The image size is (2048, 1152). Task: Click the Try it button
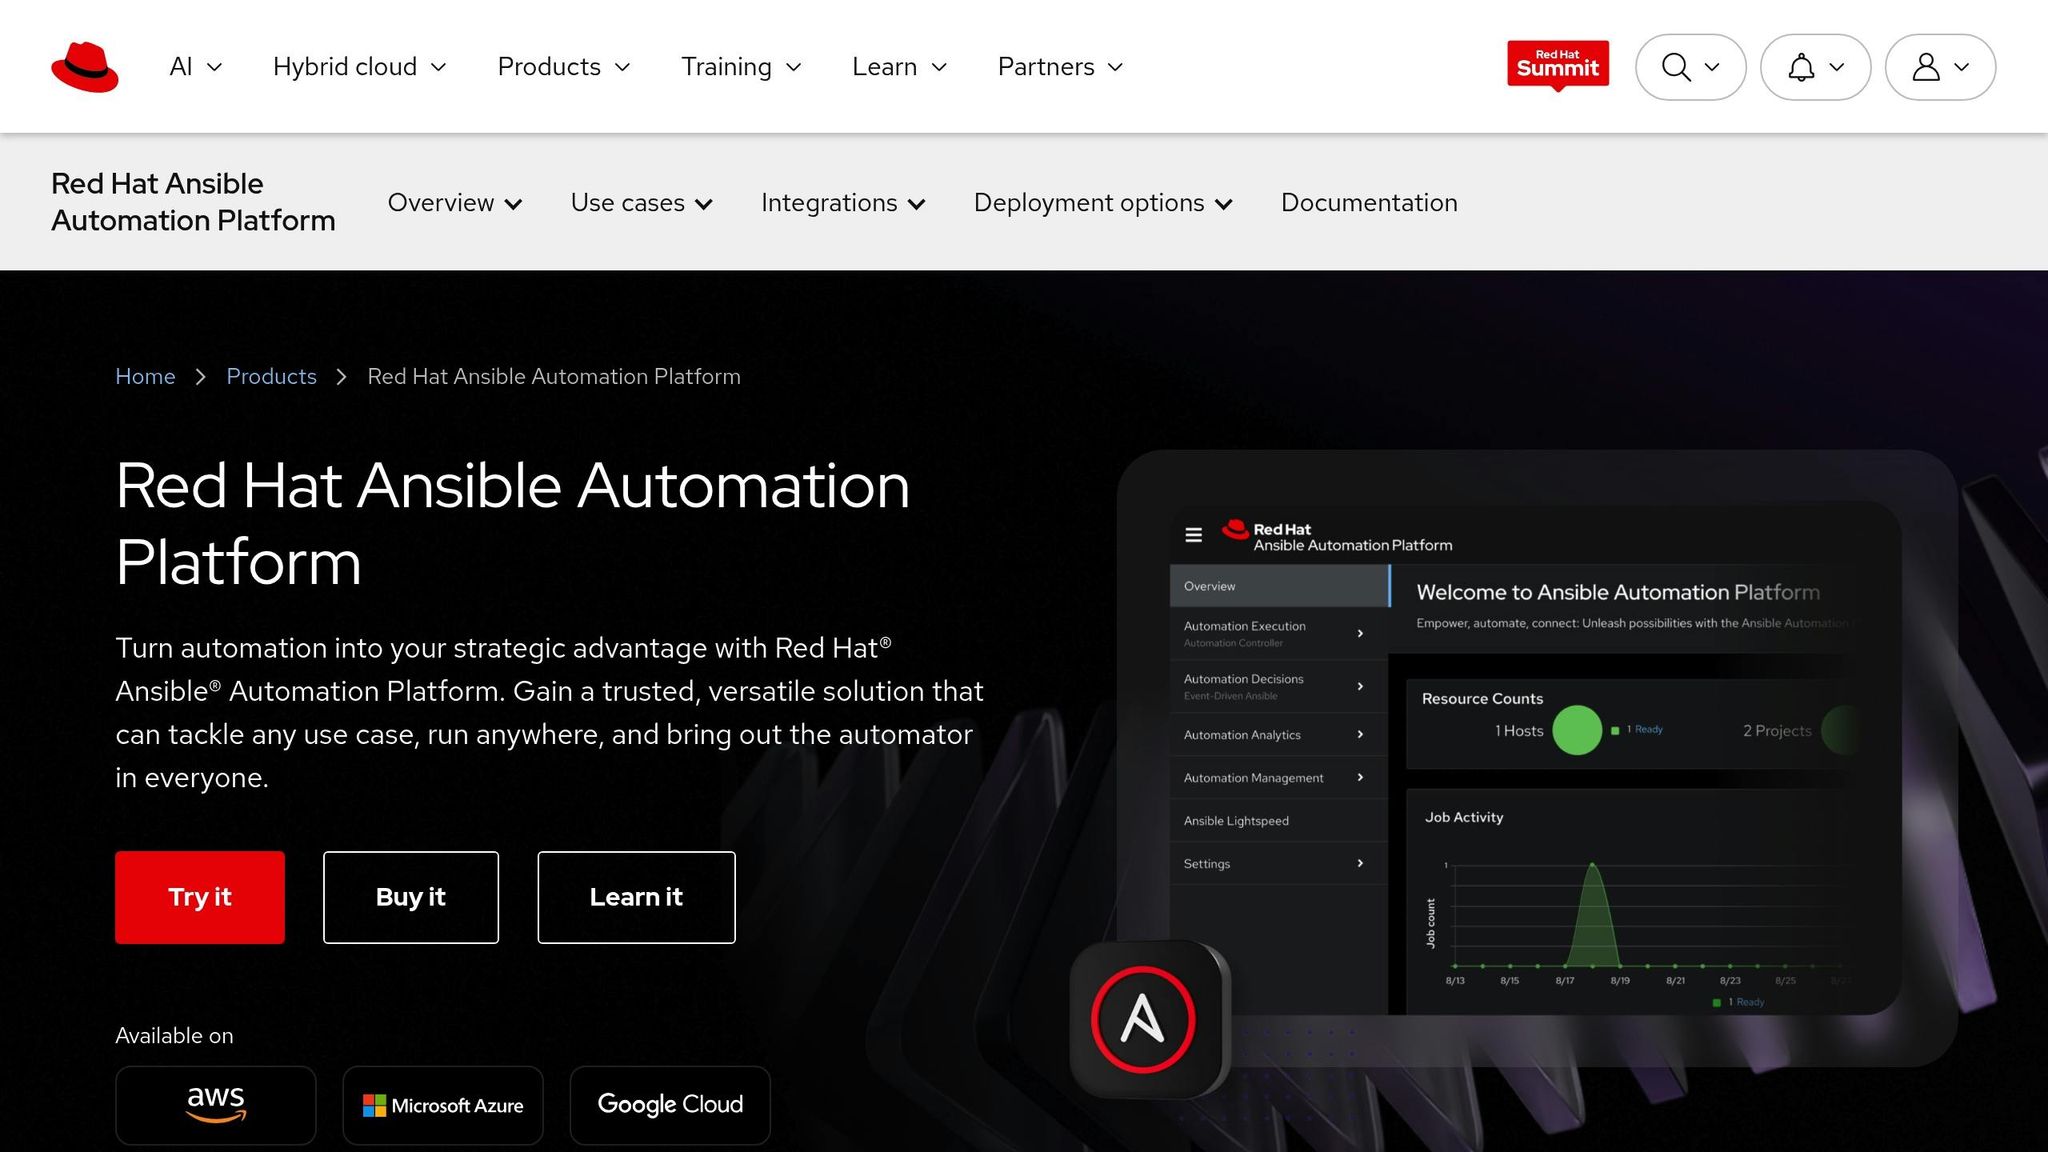click(x=200, y=897)
